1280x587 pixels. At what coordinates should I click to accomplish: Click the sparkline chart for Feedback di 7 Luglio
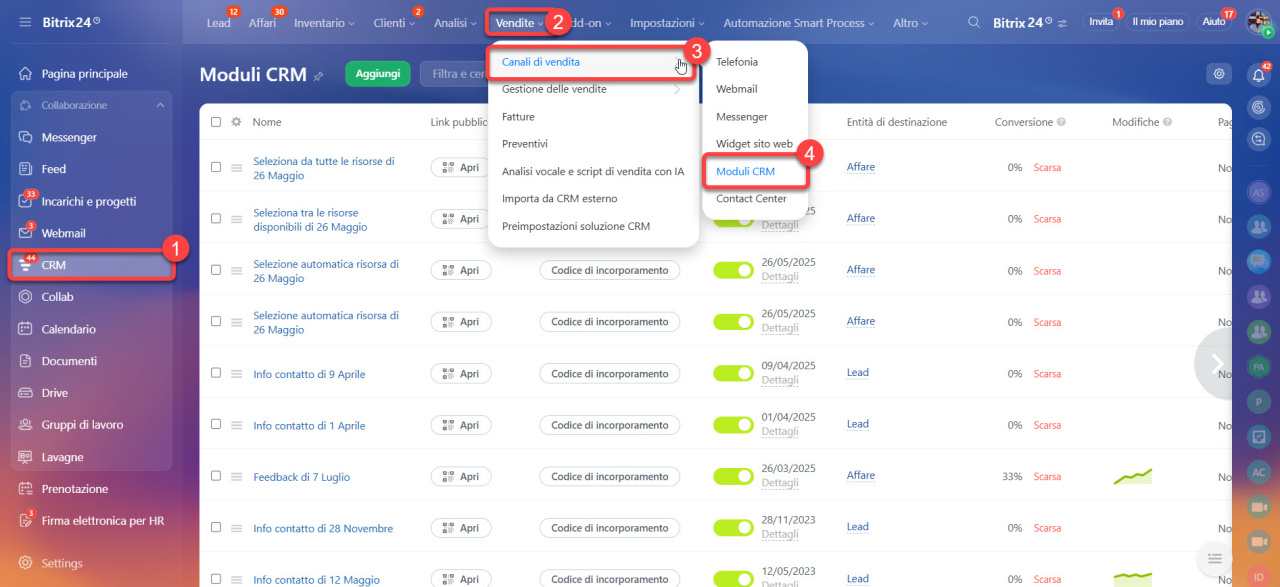[1133, 476]
